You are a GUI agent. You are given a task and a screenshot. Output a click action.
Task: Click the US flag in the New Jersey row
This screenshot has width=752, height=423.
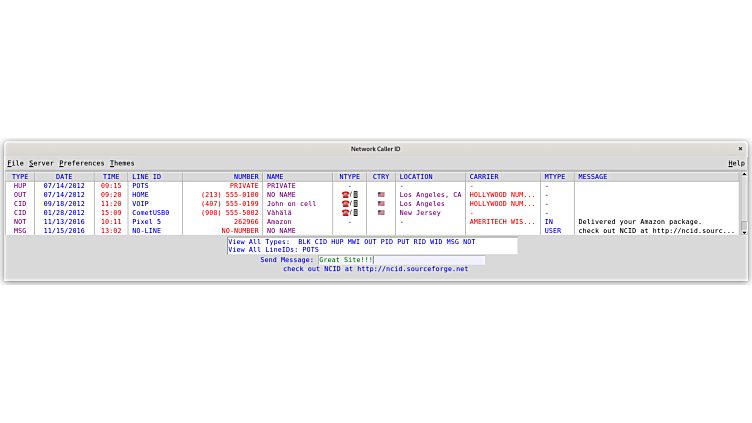[381, 213]
